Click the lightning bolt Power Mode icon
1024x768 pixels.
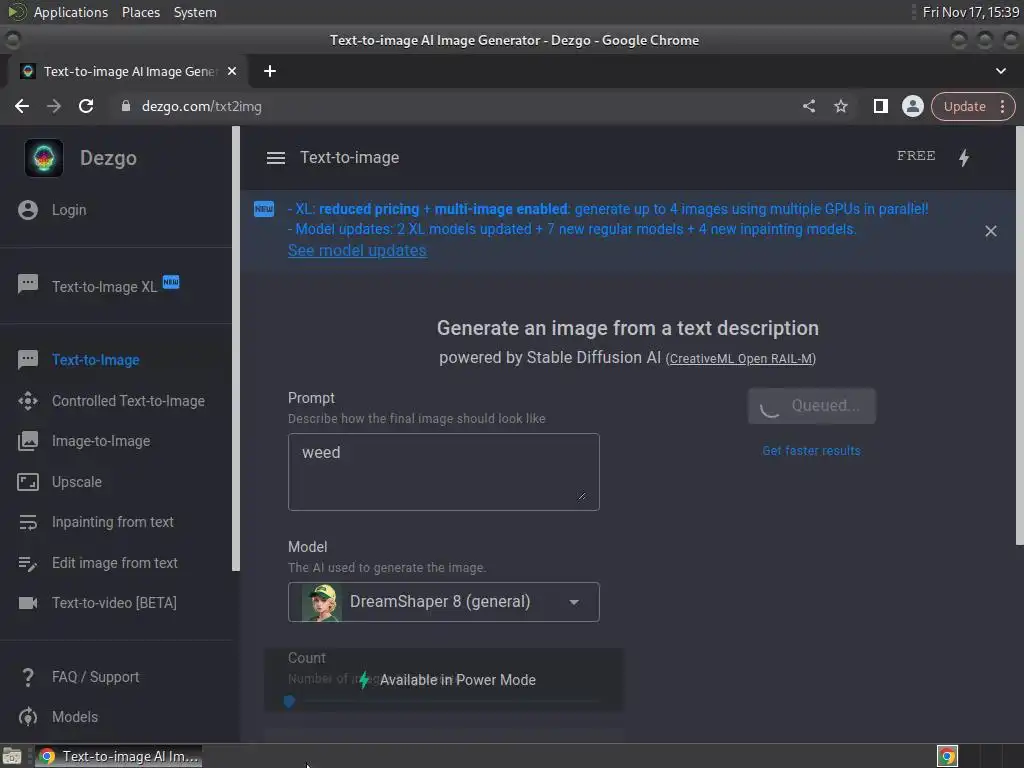click(x=964, y=157)
